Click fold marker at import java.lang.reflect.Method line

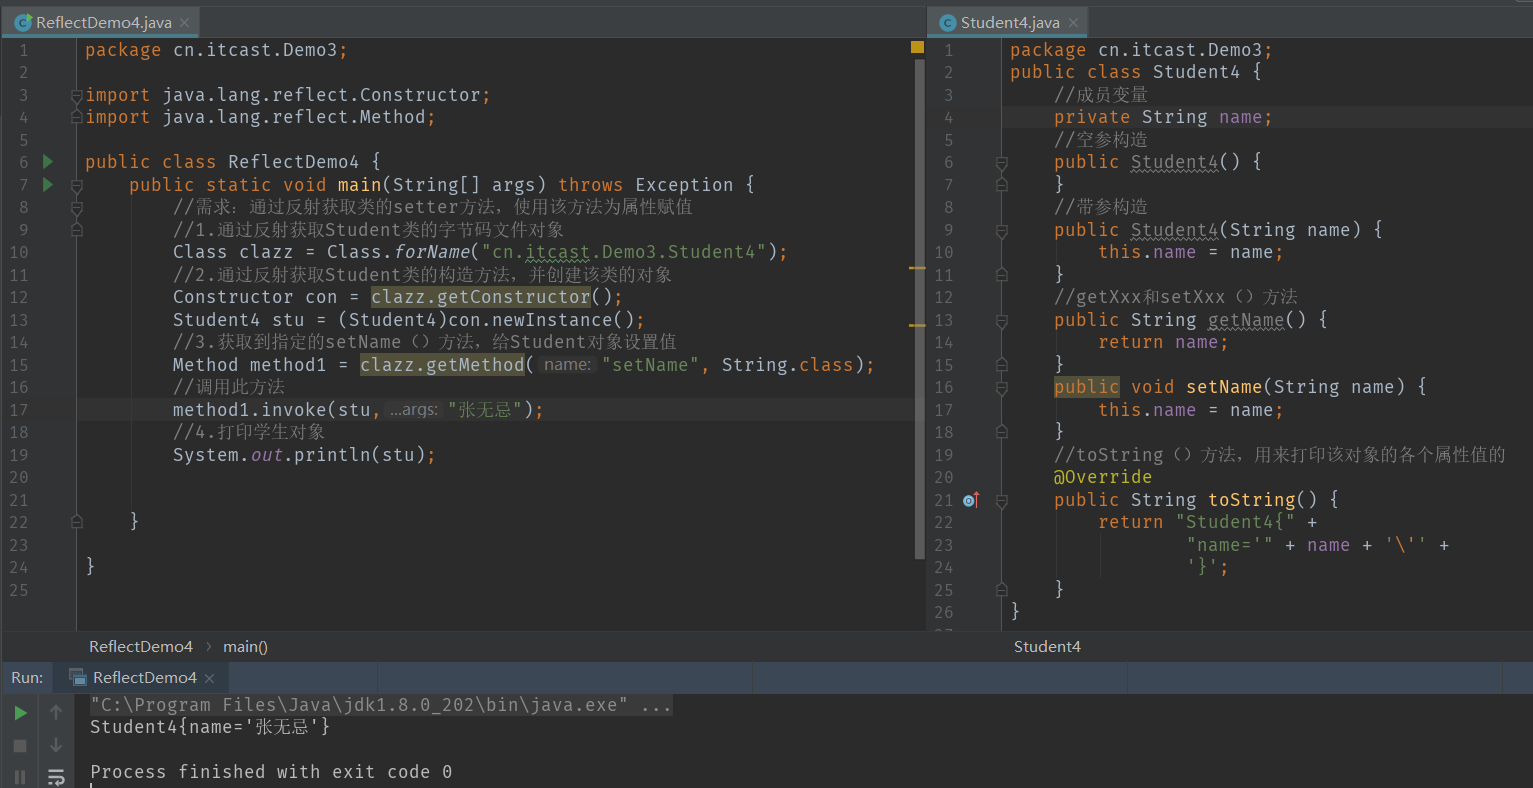(76, 117)
